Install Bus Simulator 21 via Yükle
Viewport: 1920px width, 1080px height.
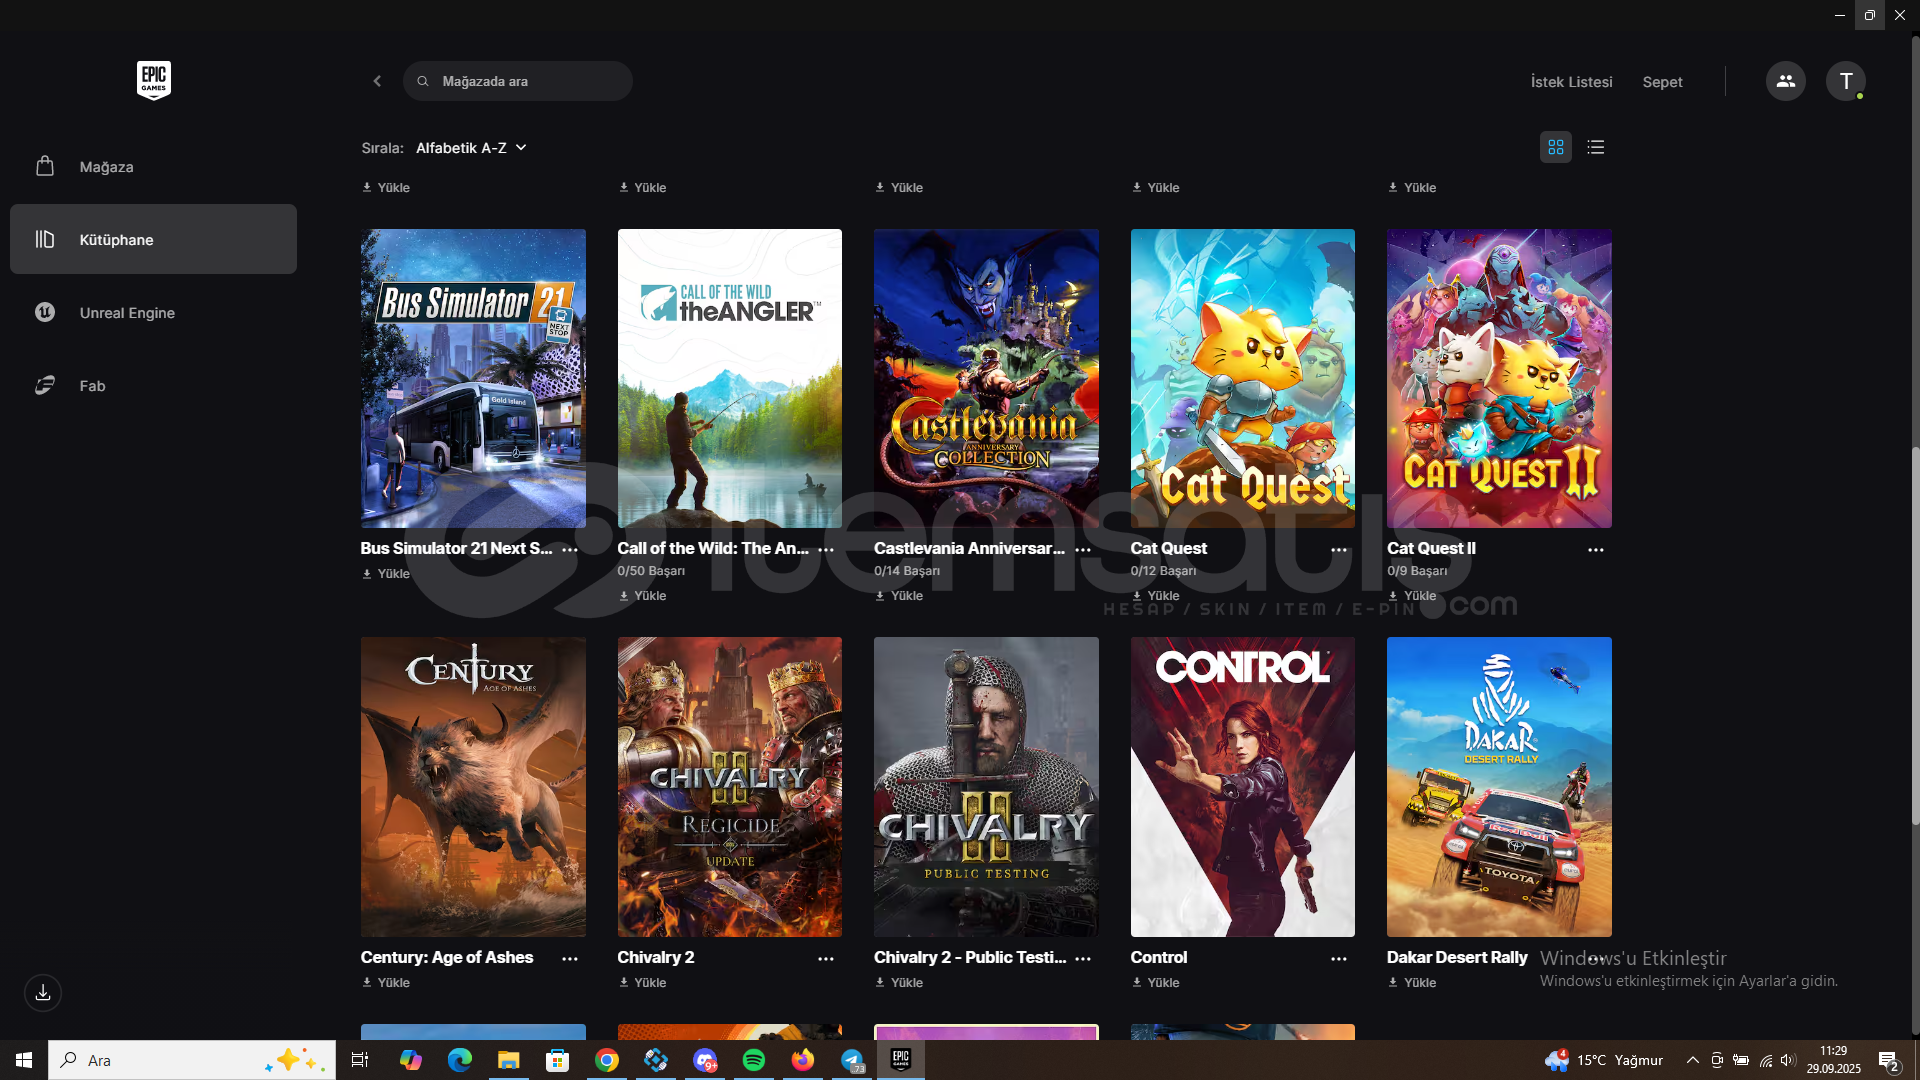386,574
